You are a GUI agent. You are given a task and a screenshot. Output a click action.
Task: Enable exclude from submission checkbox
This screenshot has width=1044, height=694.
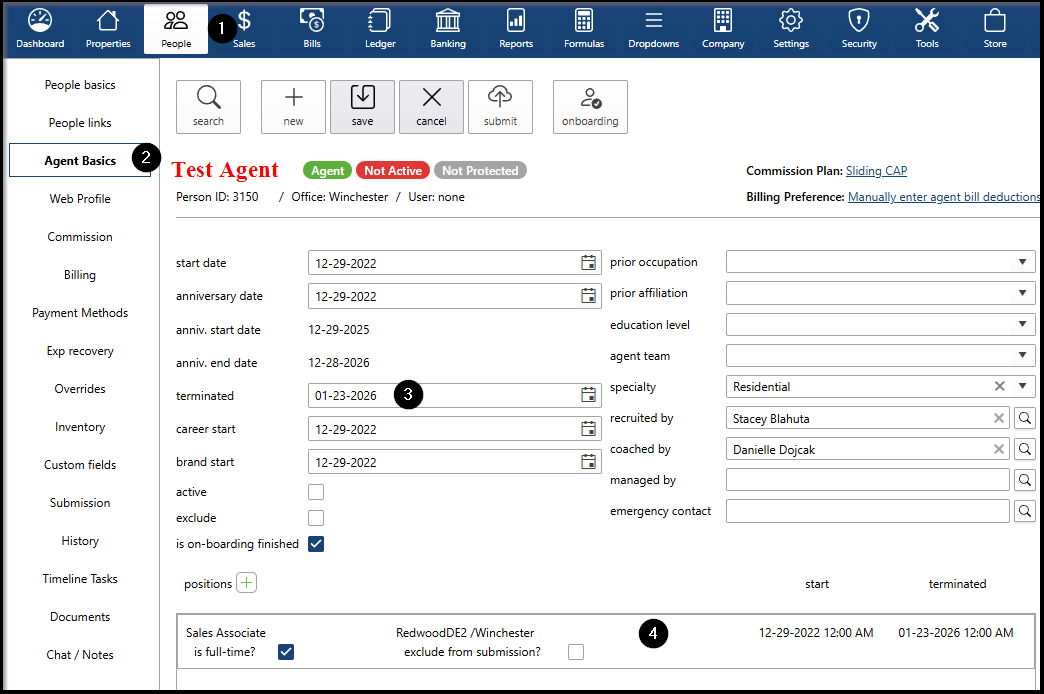click(x=576, y=652)
